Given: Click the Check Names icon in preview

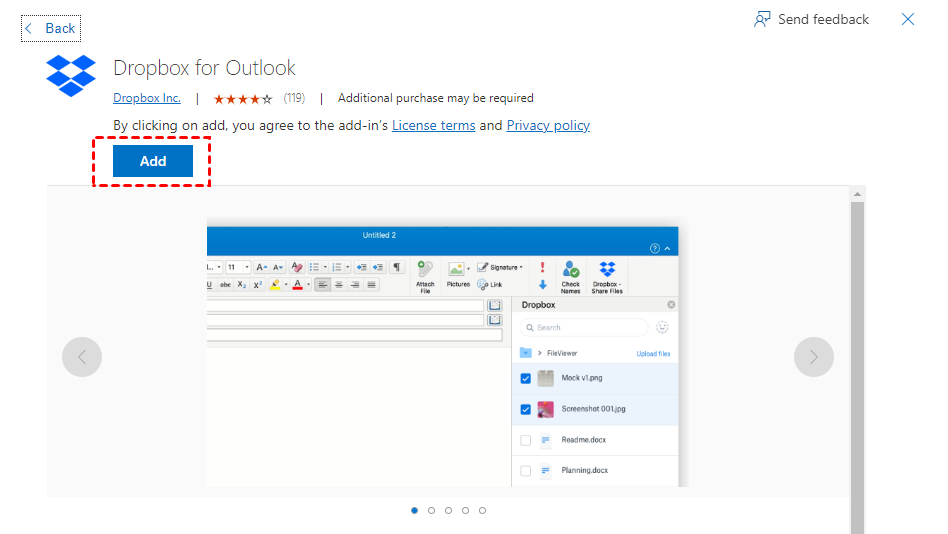Looking at the screenshot, I should coord(570,270).
